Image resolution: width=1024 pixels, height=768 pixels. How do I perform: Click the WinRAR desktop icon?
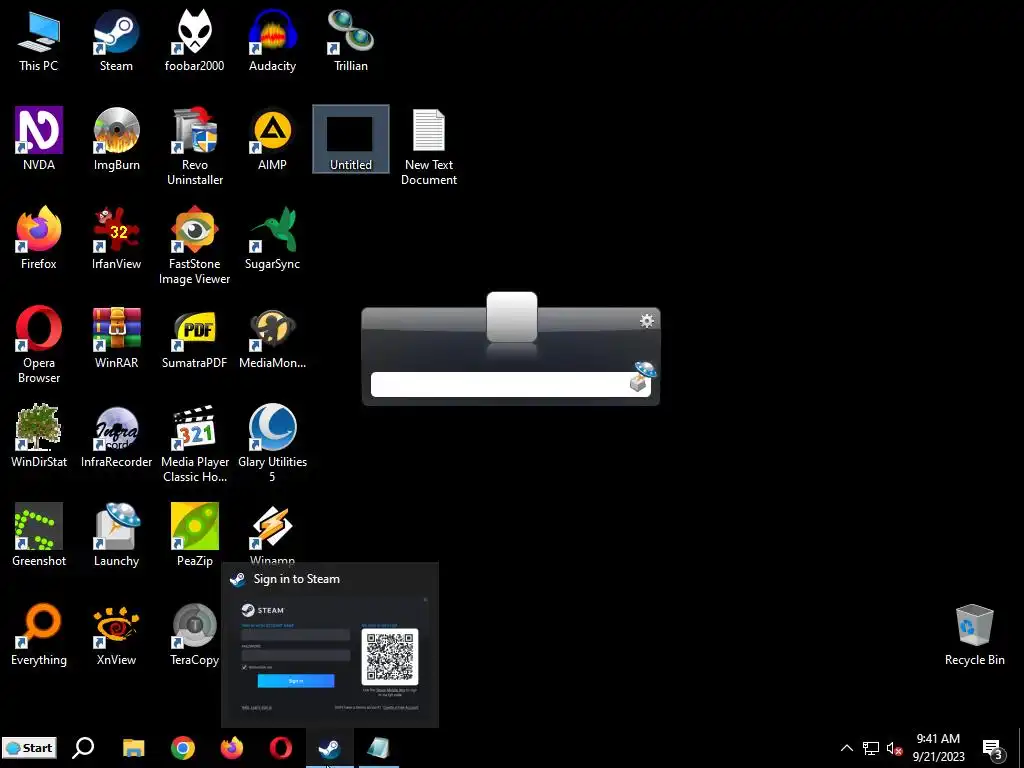116,338
